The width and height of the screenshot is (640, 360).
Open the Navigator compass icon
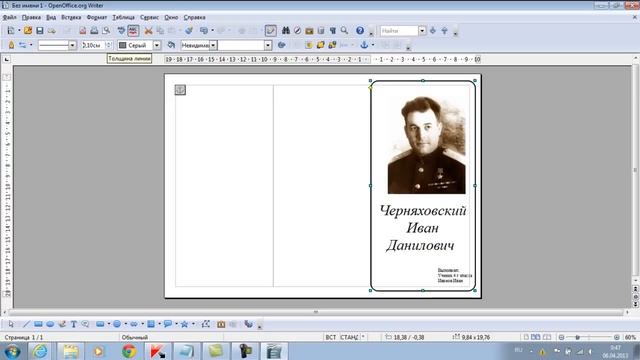tap(298, 31)
